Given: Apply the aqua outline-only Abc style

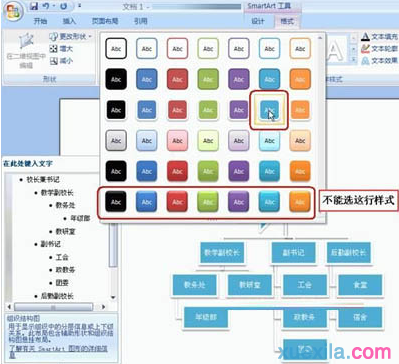Looking at the screenshot, I should pos(269,49).
